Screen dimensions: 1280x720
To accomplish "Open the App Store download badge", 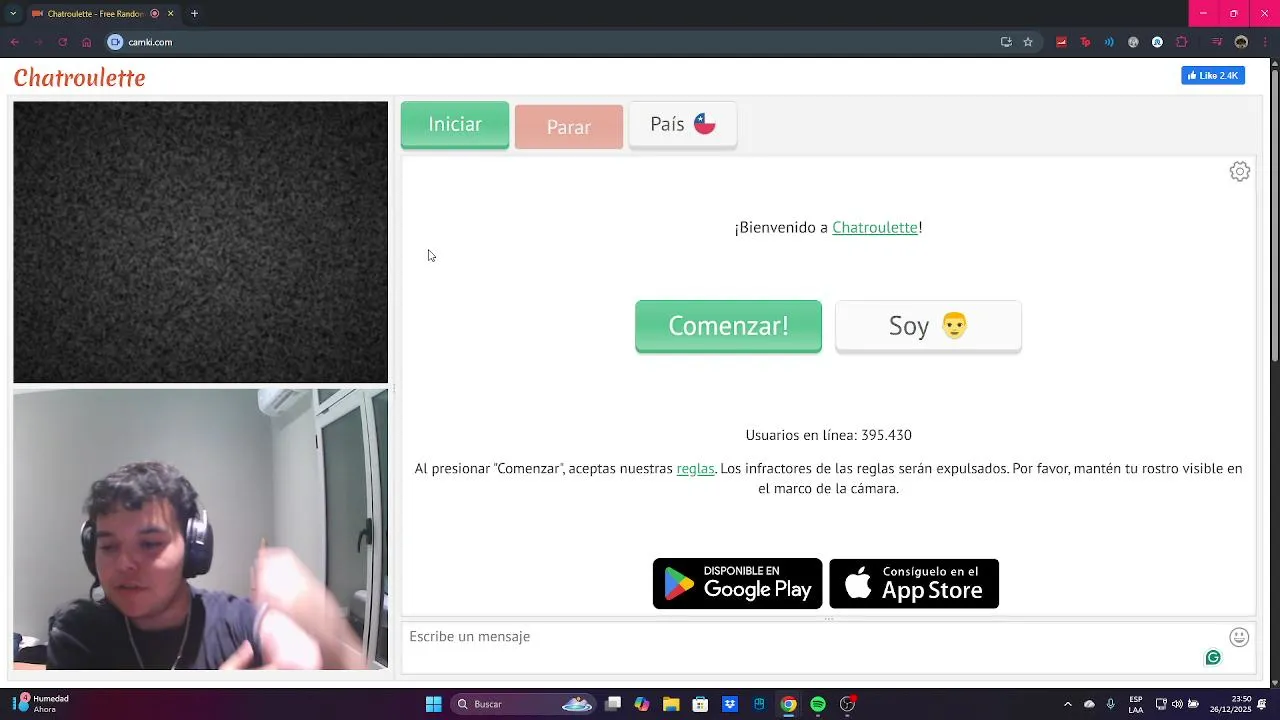I will point(914,584).
